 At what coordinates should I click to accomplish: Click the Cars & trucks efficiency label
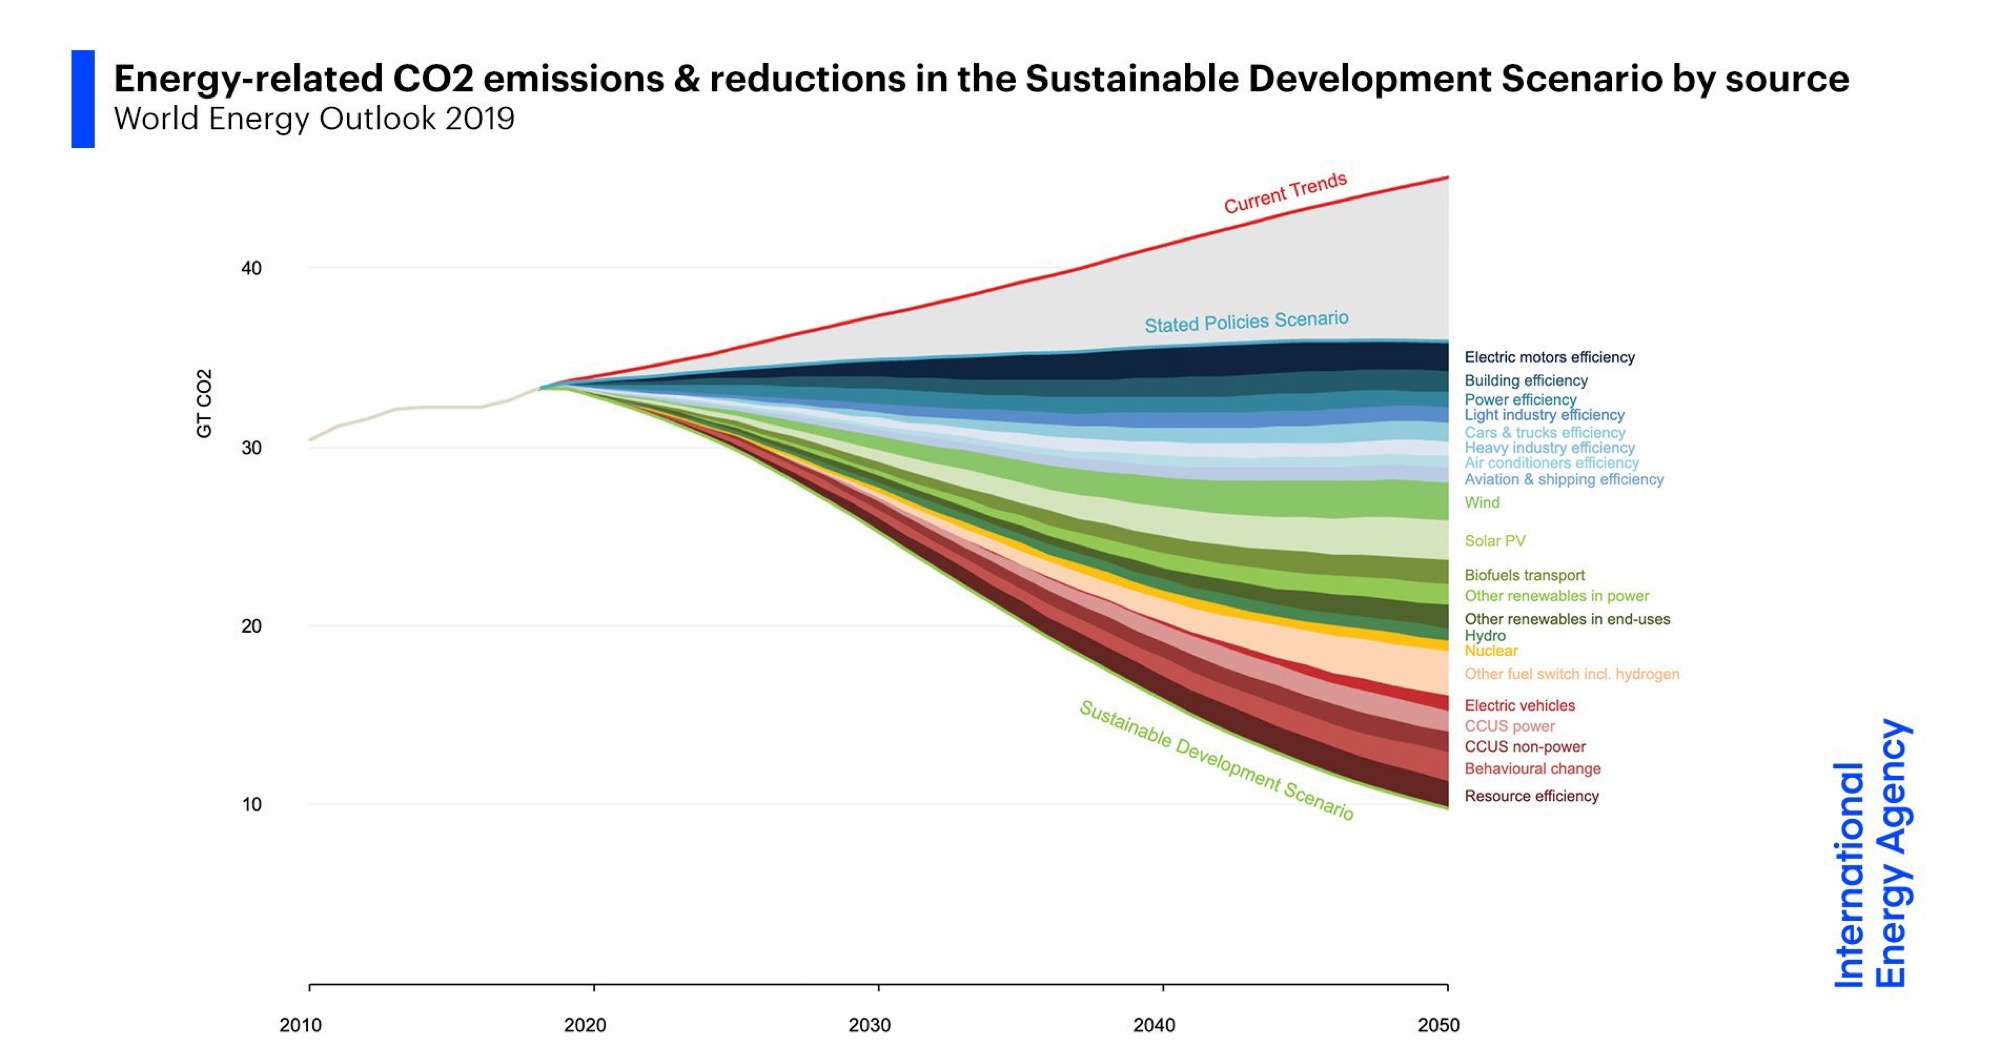pyautogui.click(x=1544, y=432)
